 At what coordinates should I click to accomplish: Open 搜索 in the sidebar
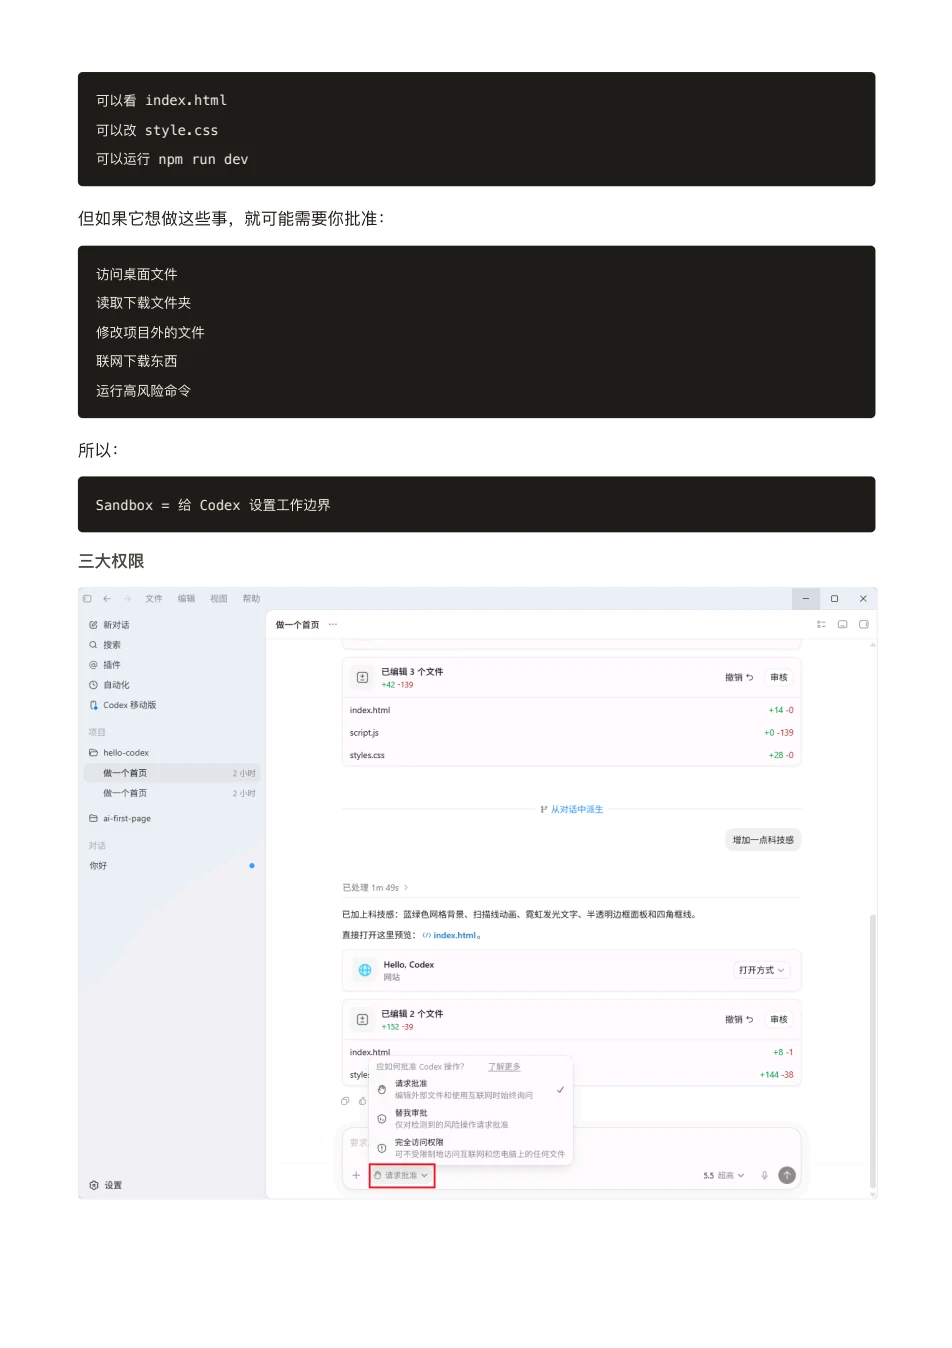(105, 645)
